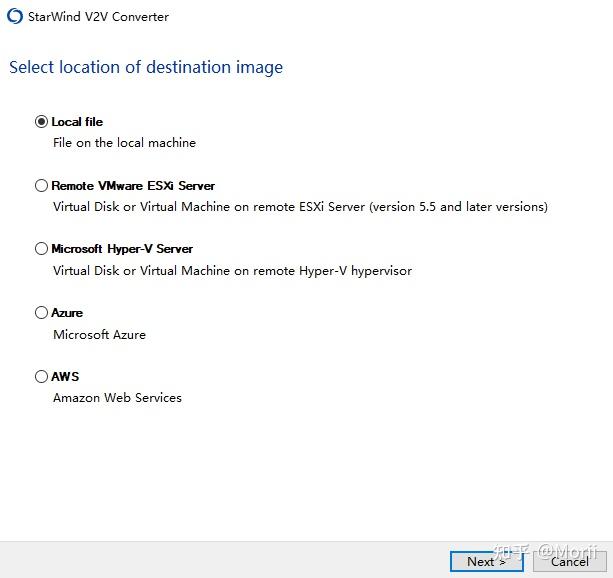The image size is (613, 578).
Task: Click the bold 'Microsoft Hyper-V Server' label
Action: point(122,249)
